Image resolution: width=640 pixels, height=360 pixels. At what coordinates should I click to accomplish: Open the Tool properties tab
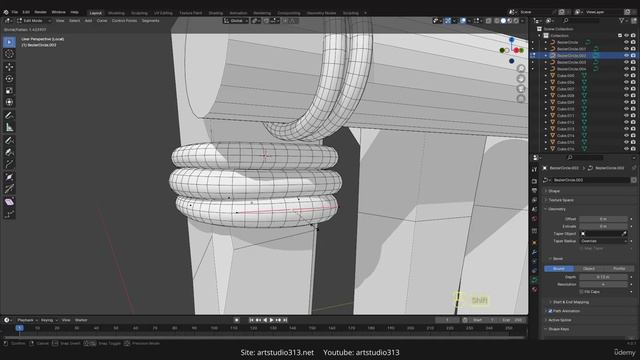tap(534, 169)
